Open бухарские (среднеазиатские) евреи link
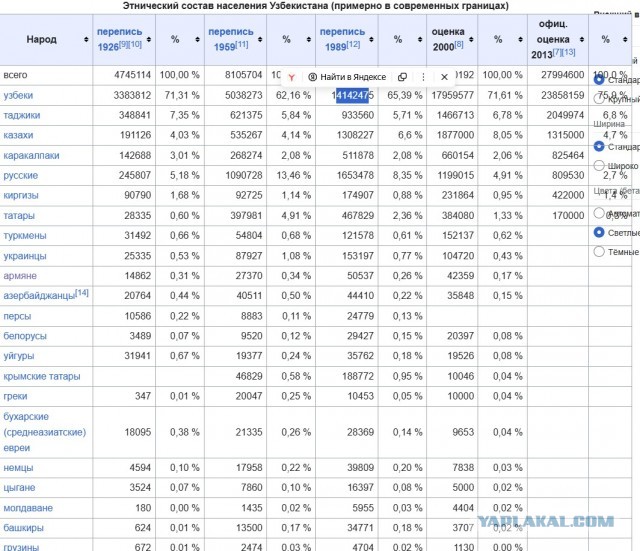This screenshot has height=551, width=640. [x=44, y=432]
